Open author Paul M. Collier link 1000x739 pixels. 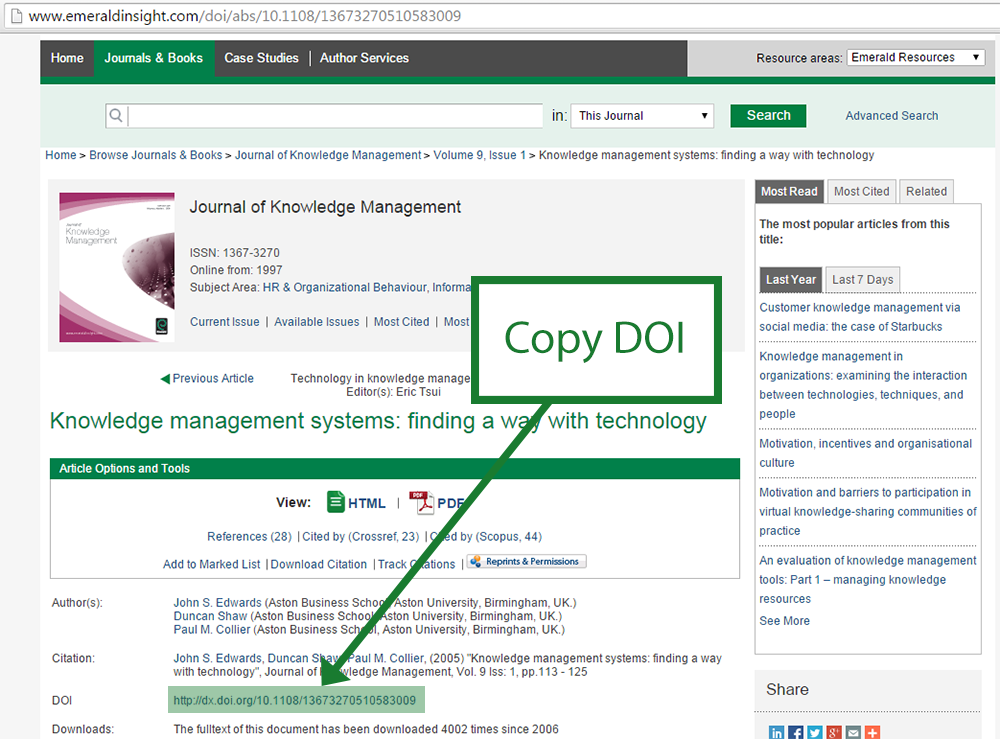coord(212,629)
